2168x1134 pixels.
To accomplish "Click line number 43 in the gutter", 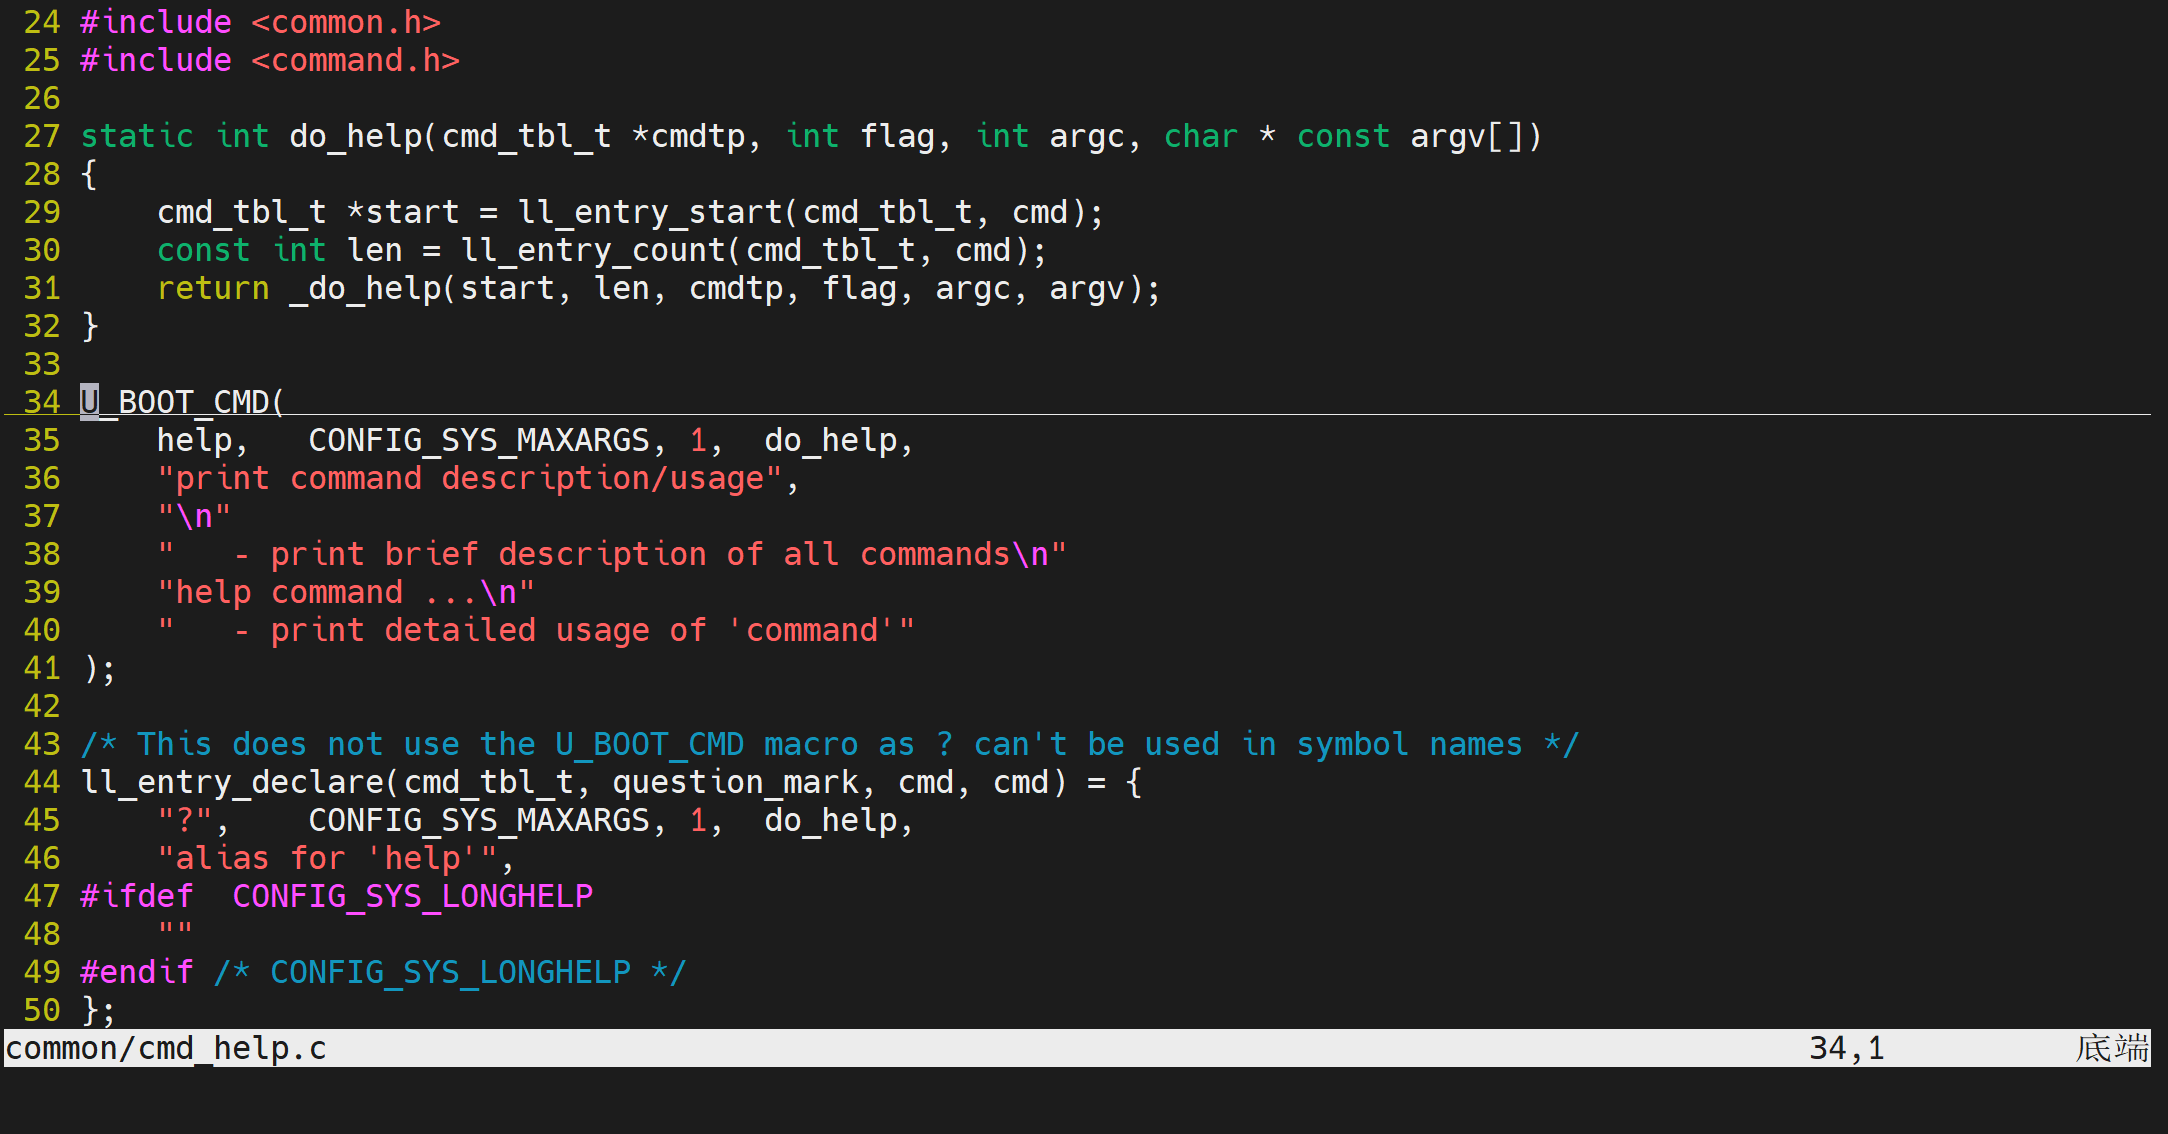I will pos(42,744).
